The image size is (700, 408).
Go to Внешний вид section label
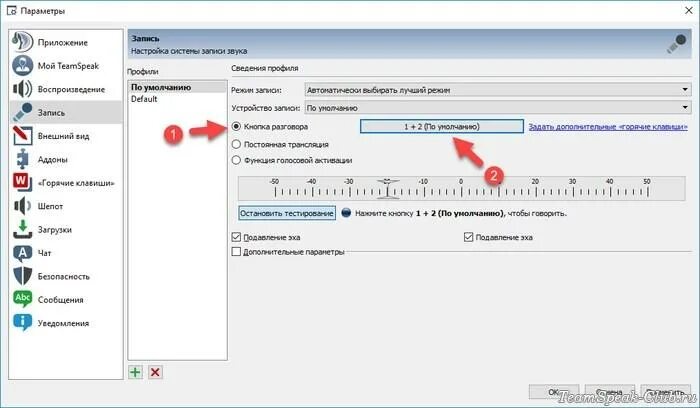pos(63,136)
